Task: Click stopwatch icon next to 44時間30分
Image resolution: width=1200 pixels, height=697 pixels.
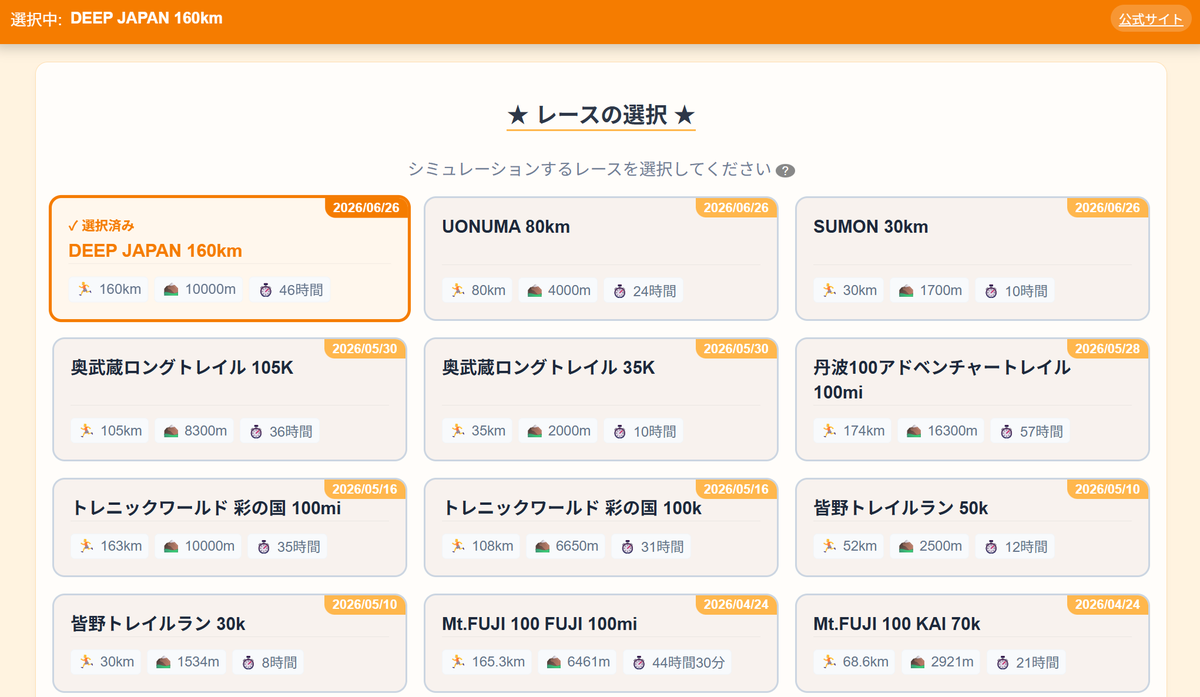Action: [x=637, y=662]
